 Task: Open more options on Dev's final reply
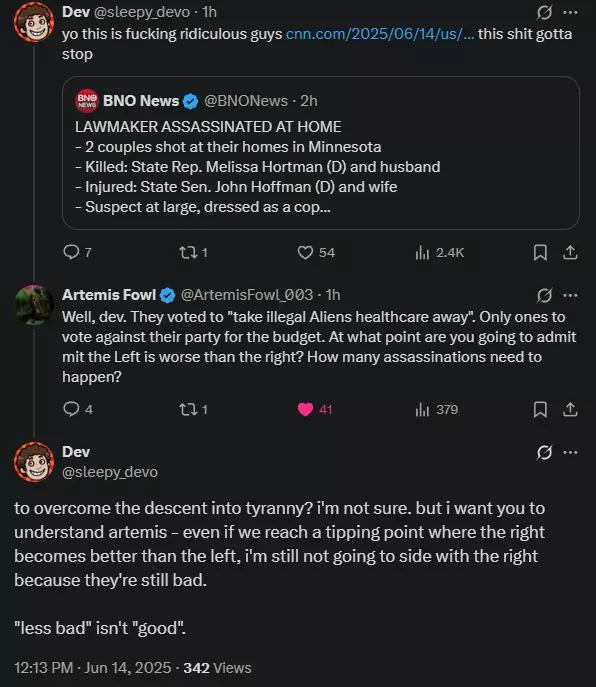(570, 452)
